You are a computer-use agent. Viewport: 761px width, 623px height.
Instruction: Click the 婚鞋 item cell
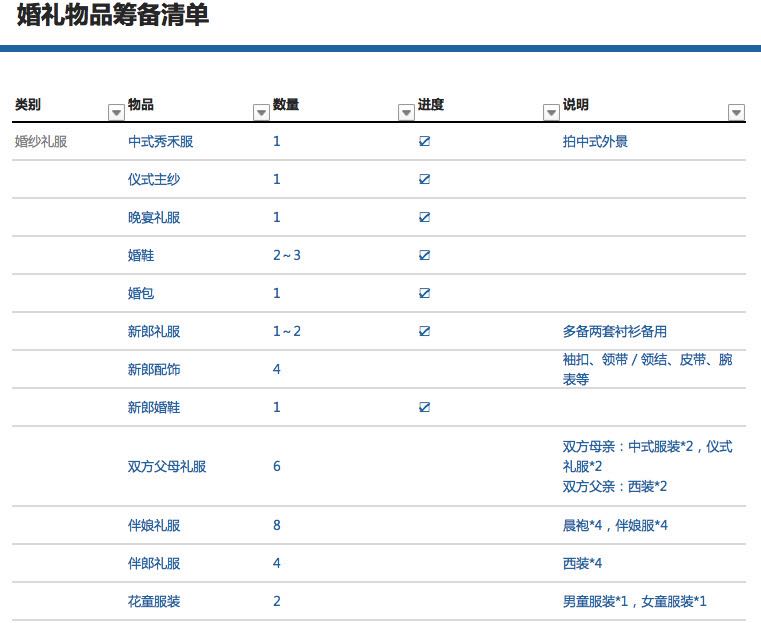141,255
